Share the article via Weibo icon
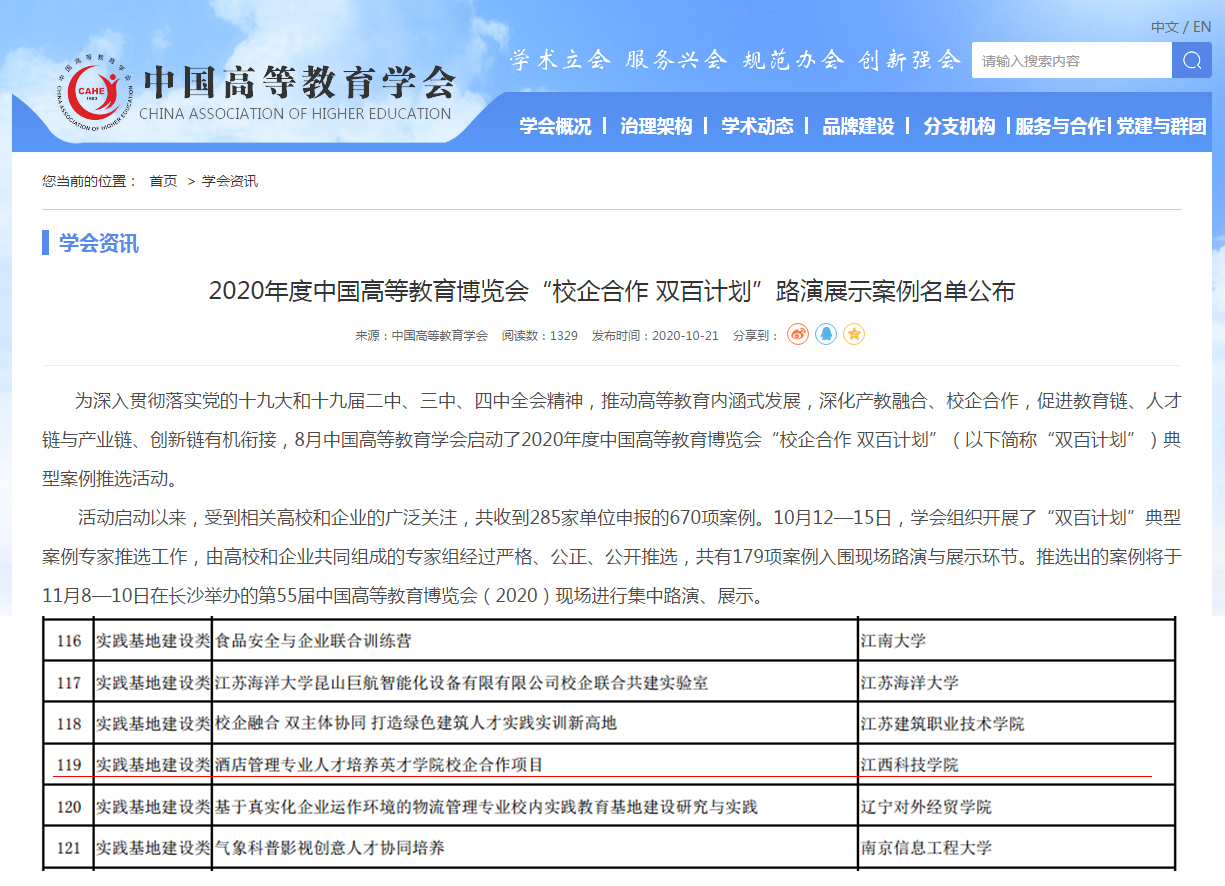The image size is (1225, 886). pos(797,334)
